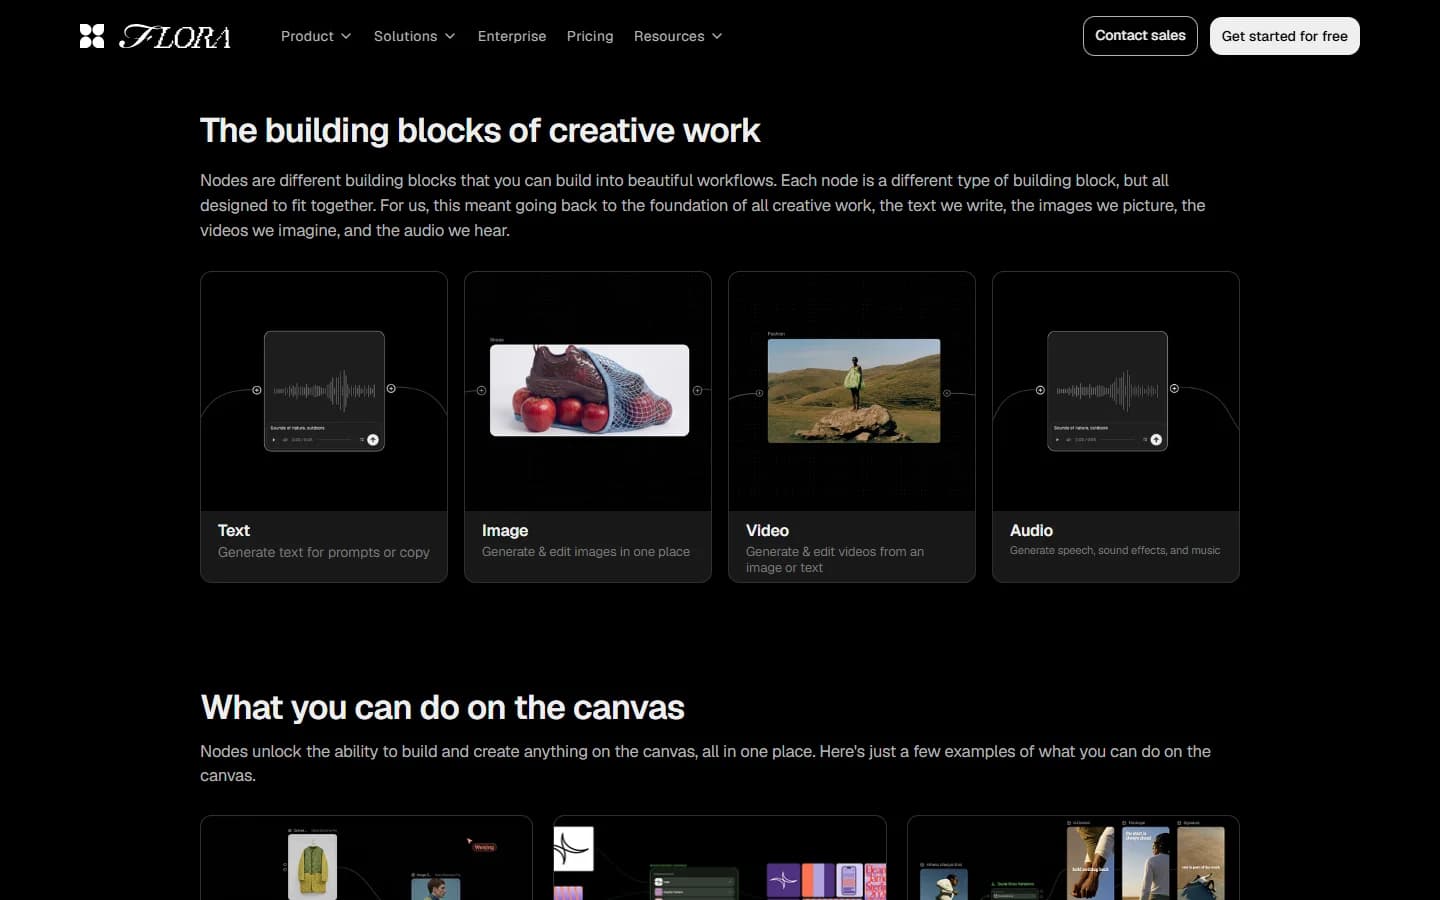Open the FLORA wordmark home link
The image size is (1440, 900).
coord(175,37)
